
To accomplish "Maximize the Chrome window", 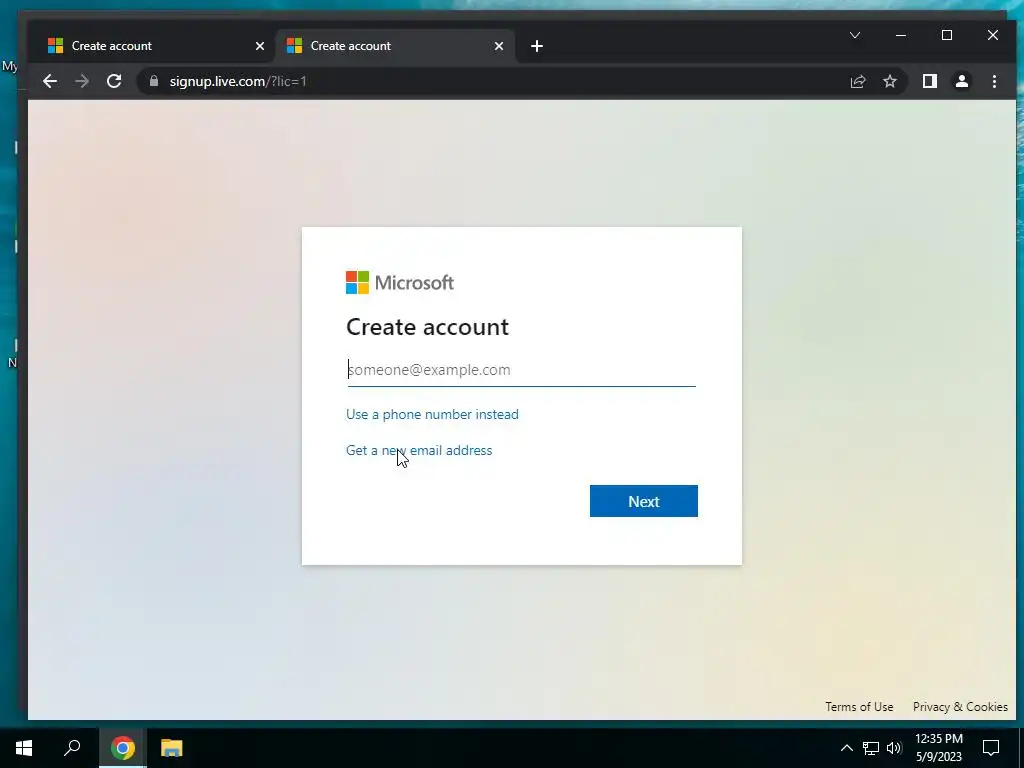I will (946, 35).
